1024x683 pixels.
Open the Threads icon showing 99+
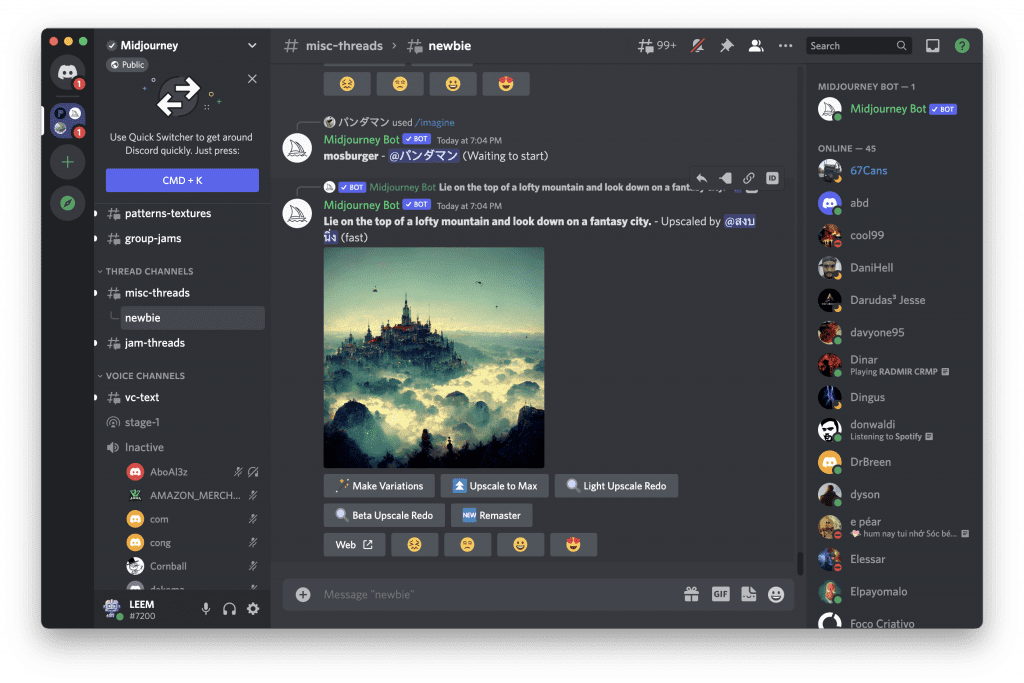pos(657,46)
